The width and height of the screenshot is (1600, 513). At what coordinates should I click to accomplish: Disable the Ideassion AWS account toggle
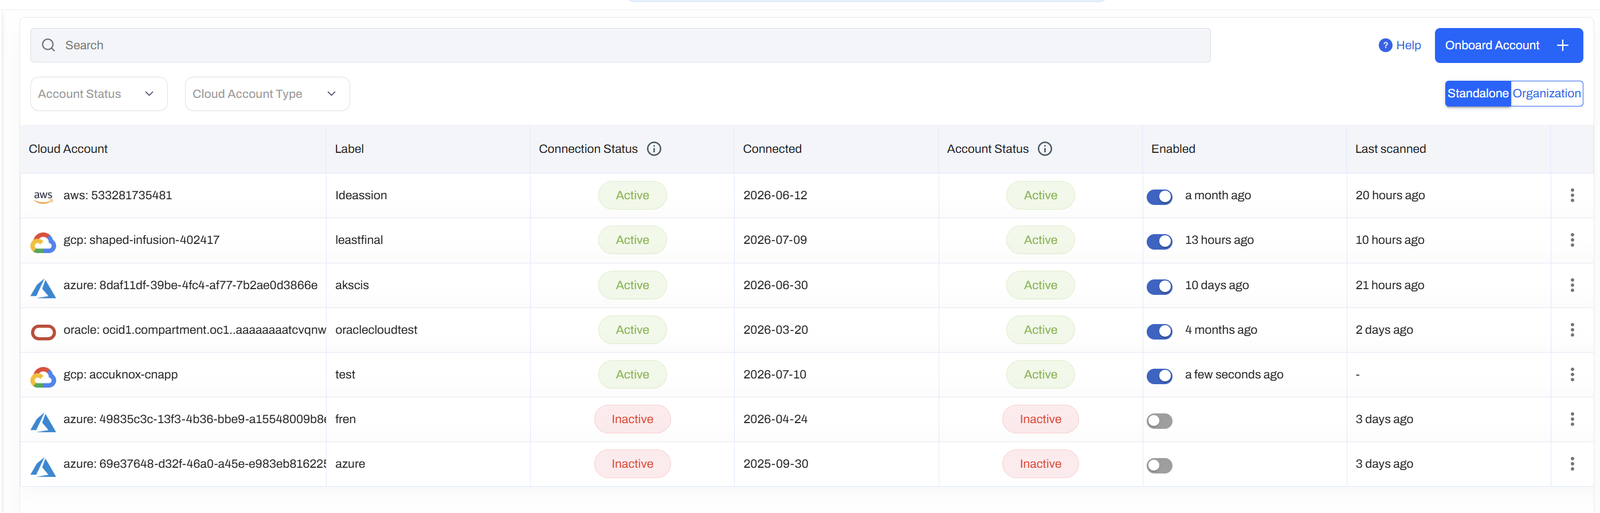click(x=1159, y=197)
